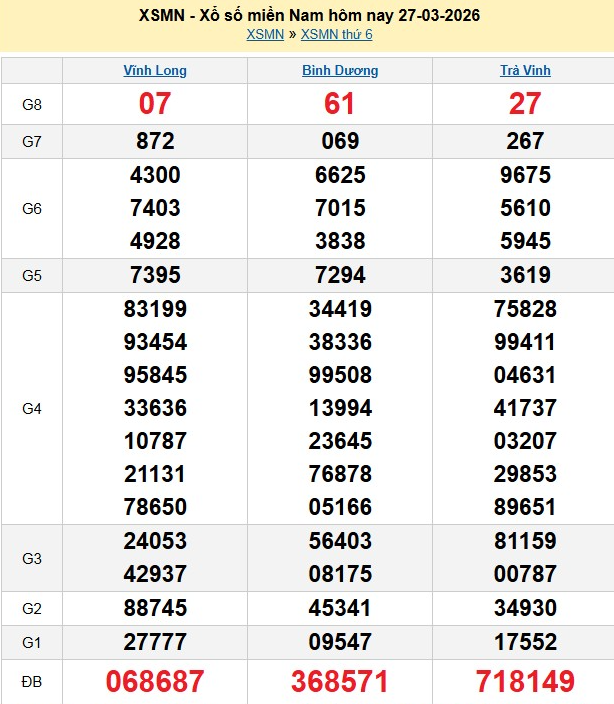This screenshot has height=704, width=614.
Task: Open the Vĩnh Long province link
Action: 155,71
